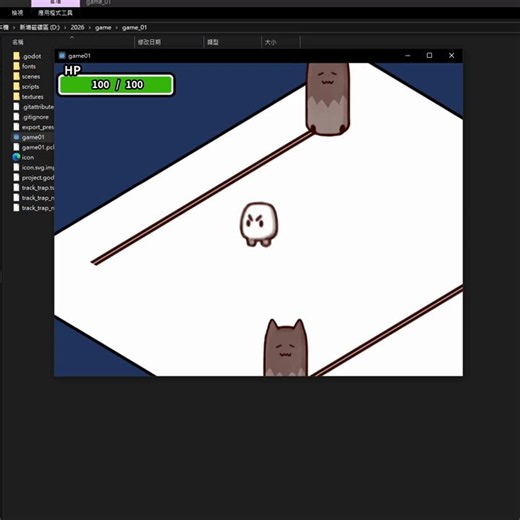Image resolution: width=520 pixels, height=520 pixels.
Task: Click the HP label in game window
Action: click(x=72, y=70)
